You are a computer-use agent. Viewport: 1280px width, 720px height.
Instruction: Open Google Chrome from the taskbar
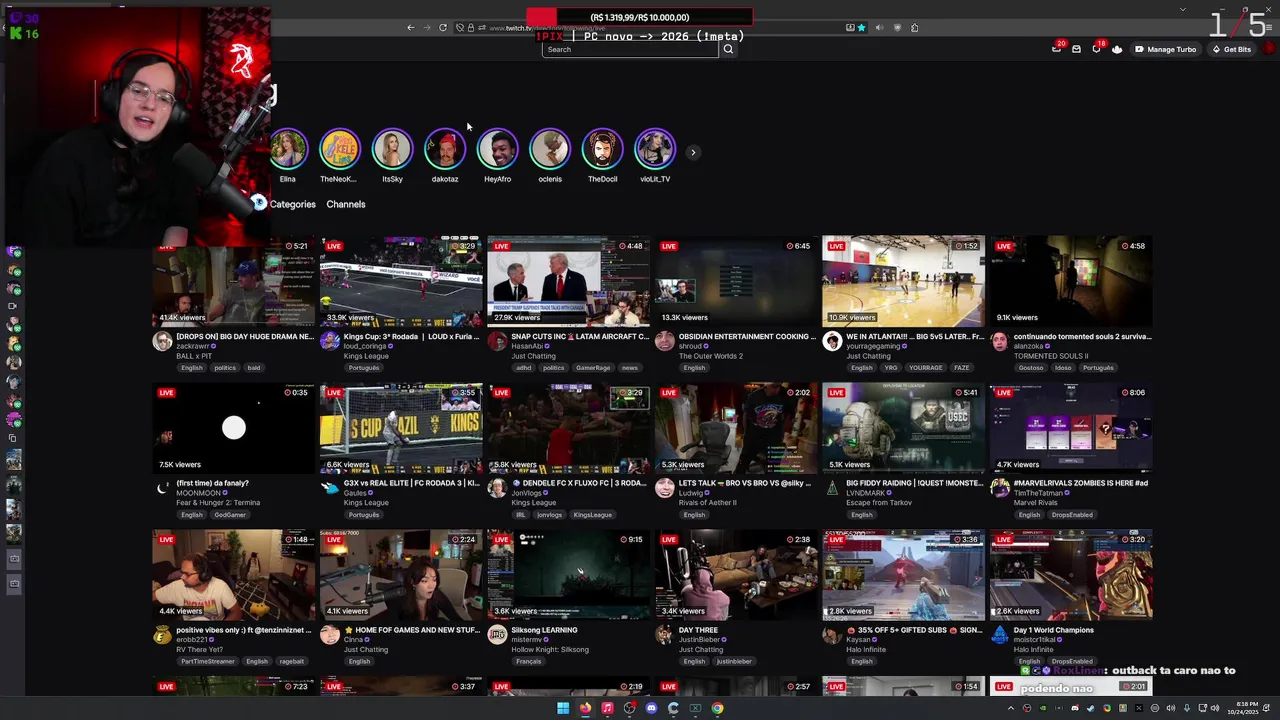[x=717, y=708]
